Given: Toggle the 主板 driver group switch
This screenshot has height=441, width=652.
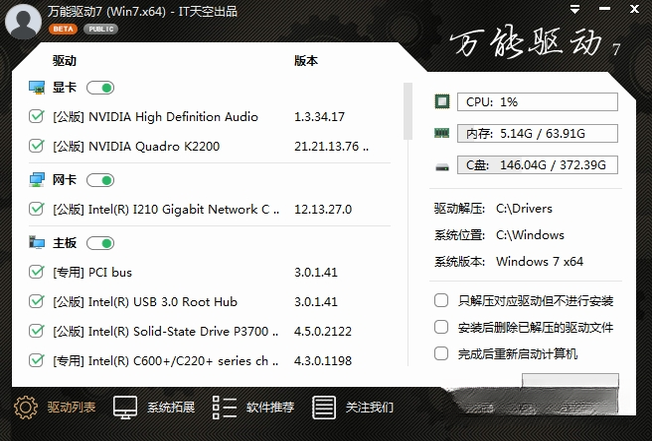Looking at the screenshot, I should [x=100, y=243].
